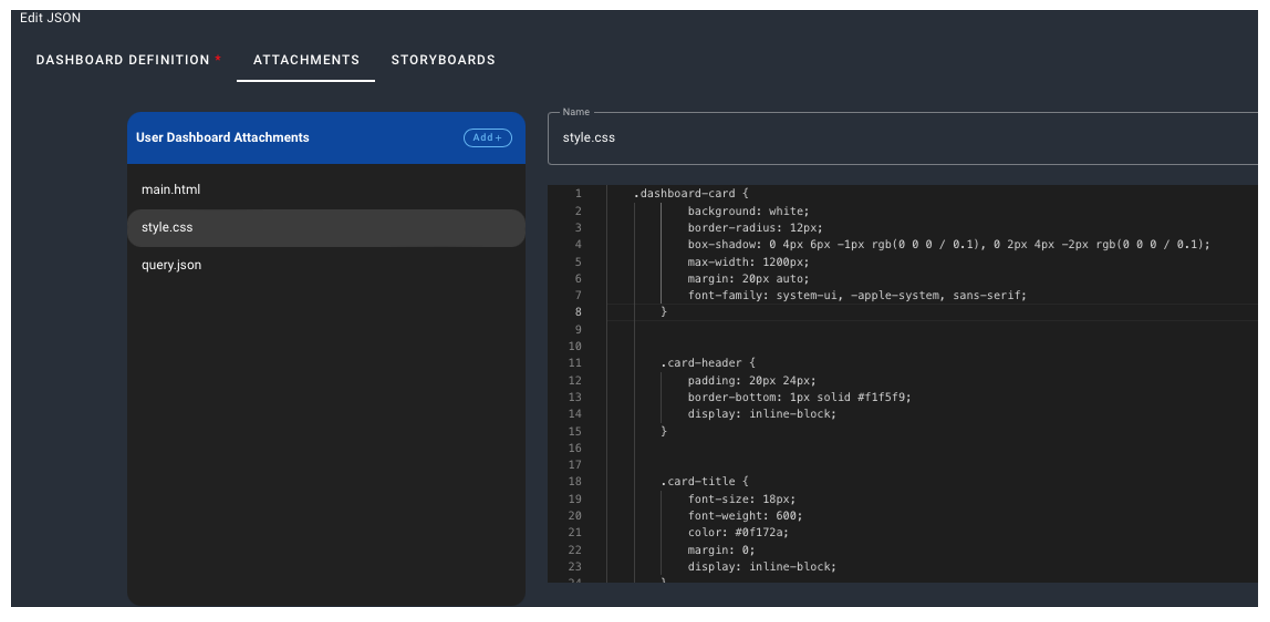Click the background: white code line

(x=748, y=211)
